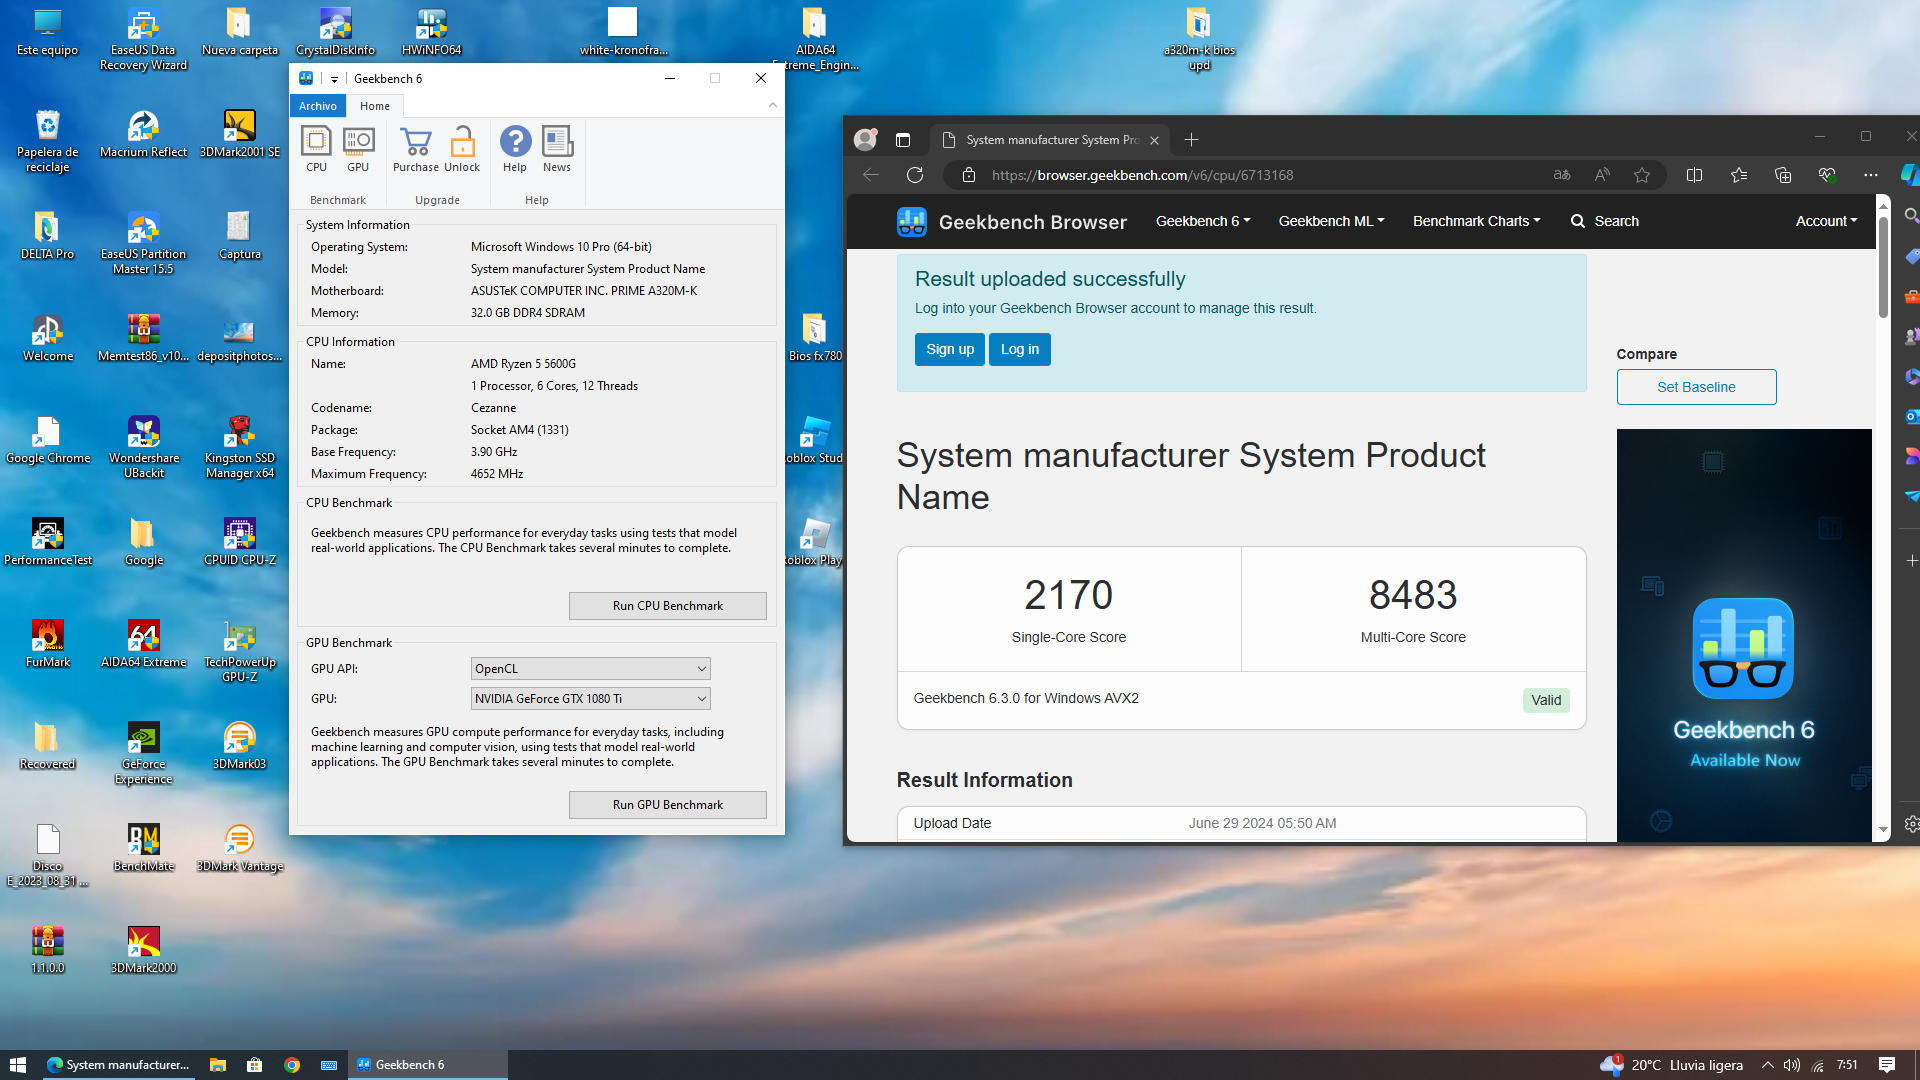Open TechPowerUp GPU-Z desktop shortcut
The height and width of the screenshot is (1080, 1920).
click(x=239, y=651)
